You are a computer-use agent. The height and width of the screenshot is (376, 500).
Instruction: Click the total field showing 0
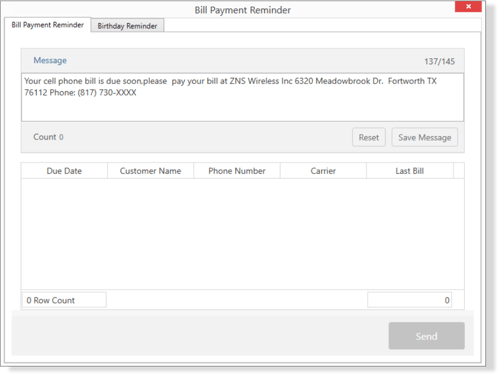(410, 300)
